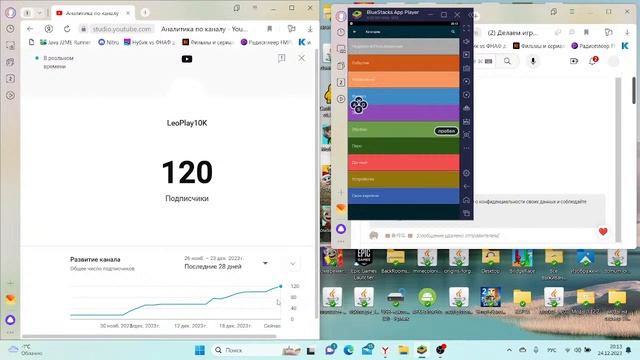Open the Nitro bookmark
This screenshot has height=360, width=640.
[109, 42]
